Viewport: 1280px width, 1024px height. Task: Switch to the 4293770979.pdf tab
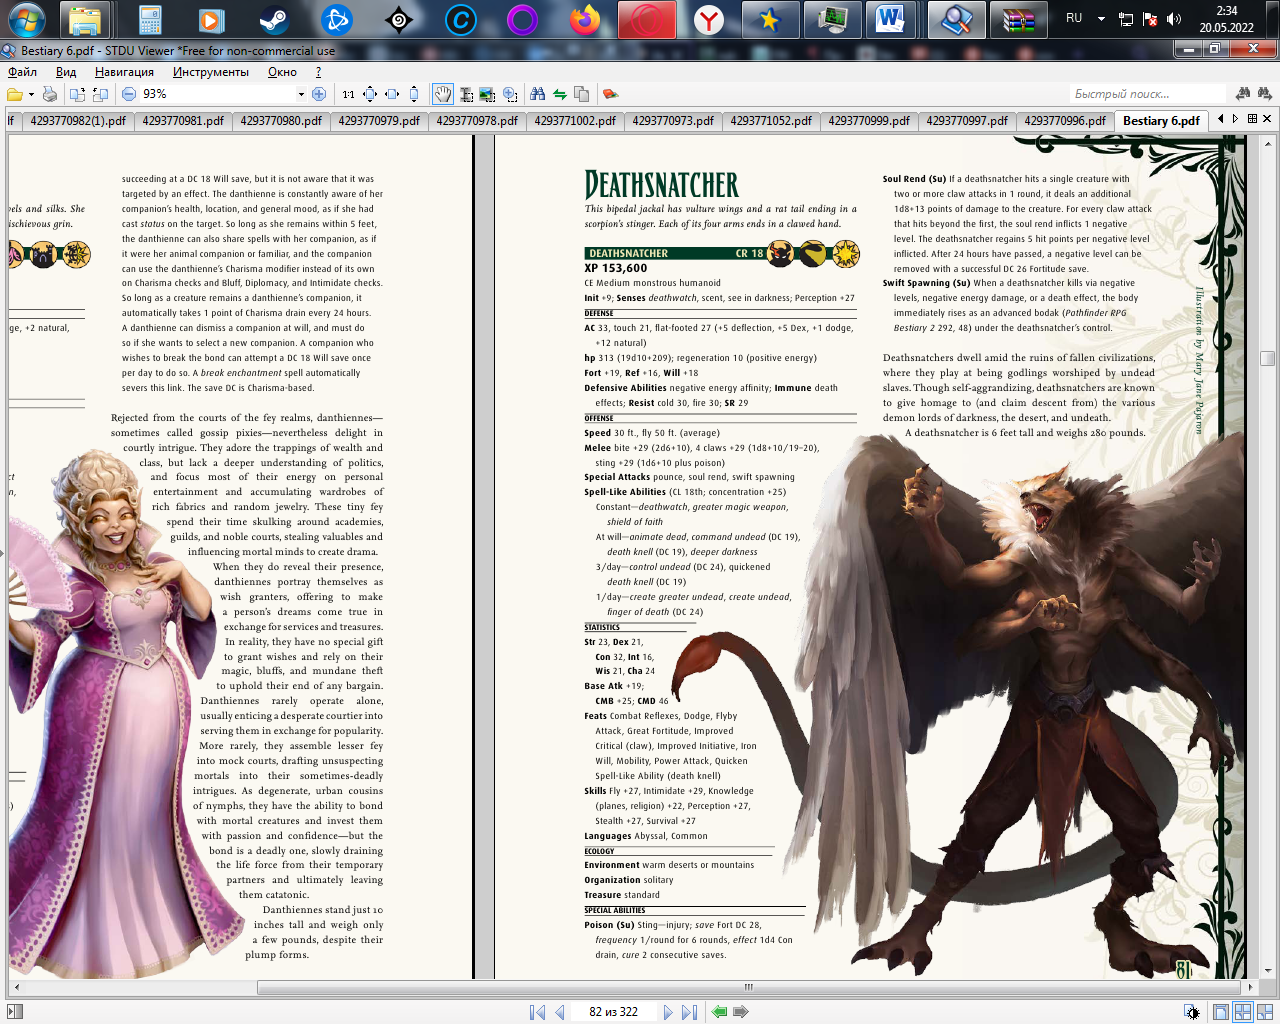pyautogui.click(x=379, y=121)
